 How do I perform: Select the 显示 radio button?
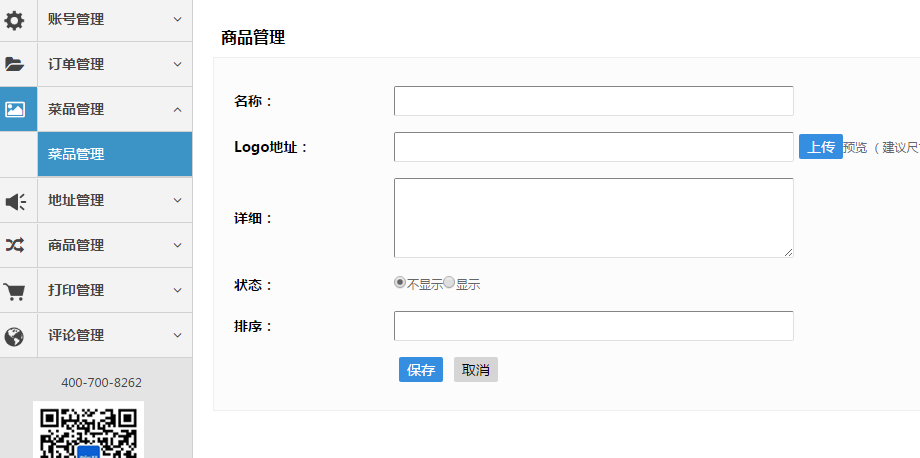pos(449,283)
